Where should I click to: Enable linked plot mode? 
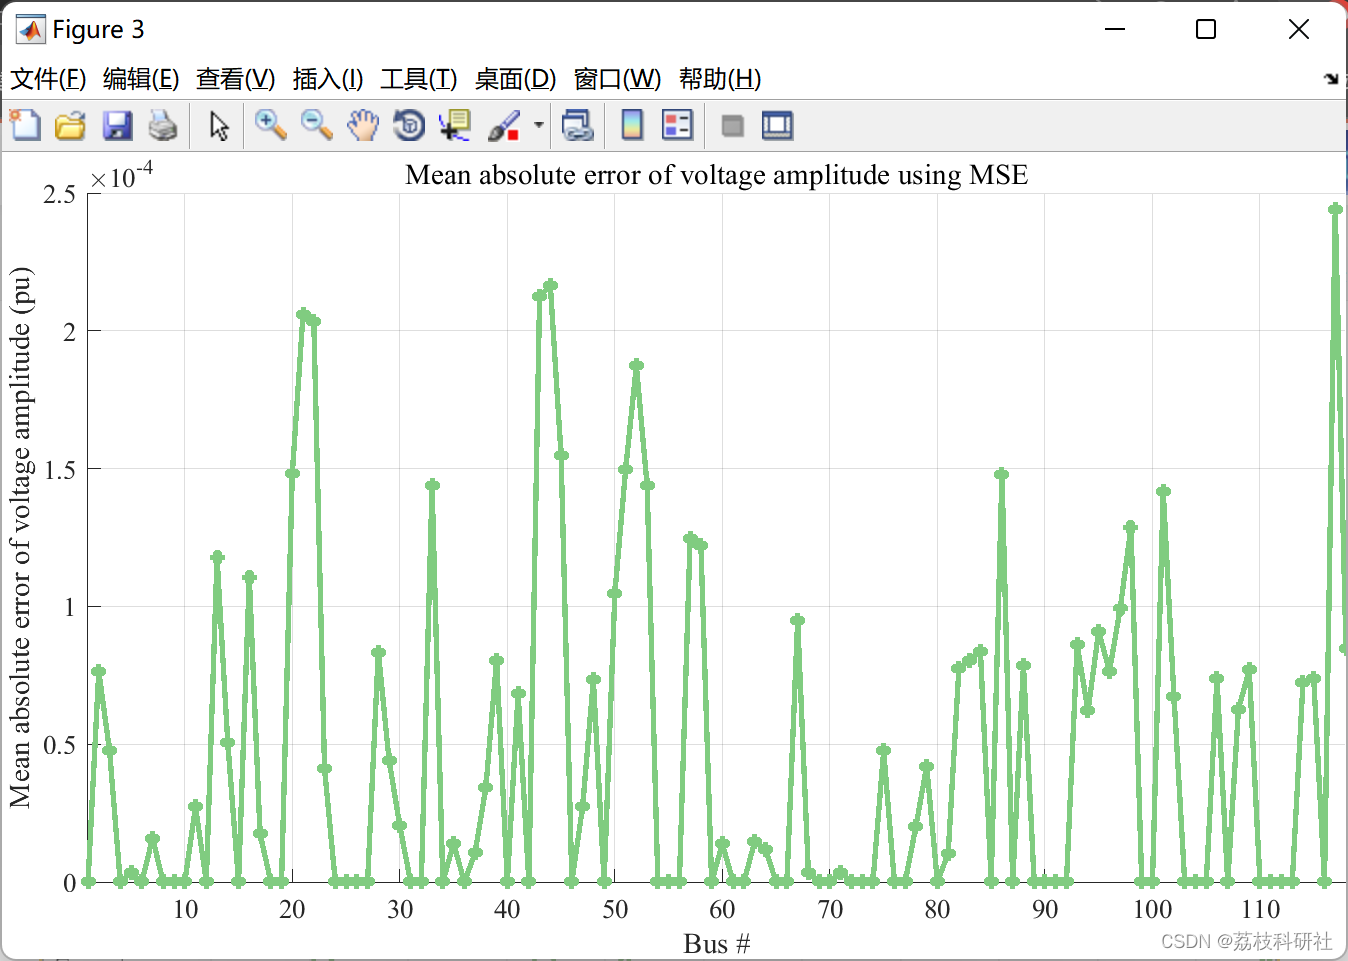[578, 125]
